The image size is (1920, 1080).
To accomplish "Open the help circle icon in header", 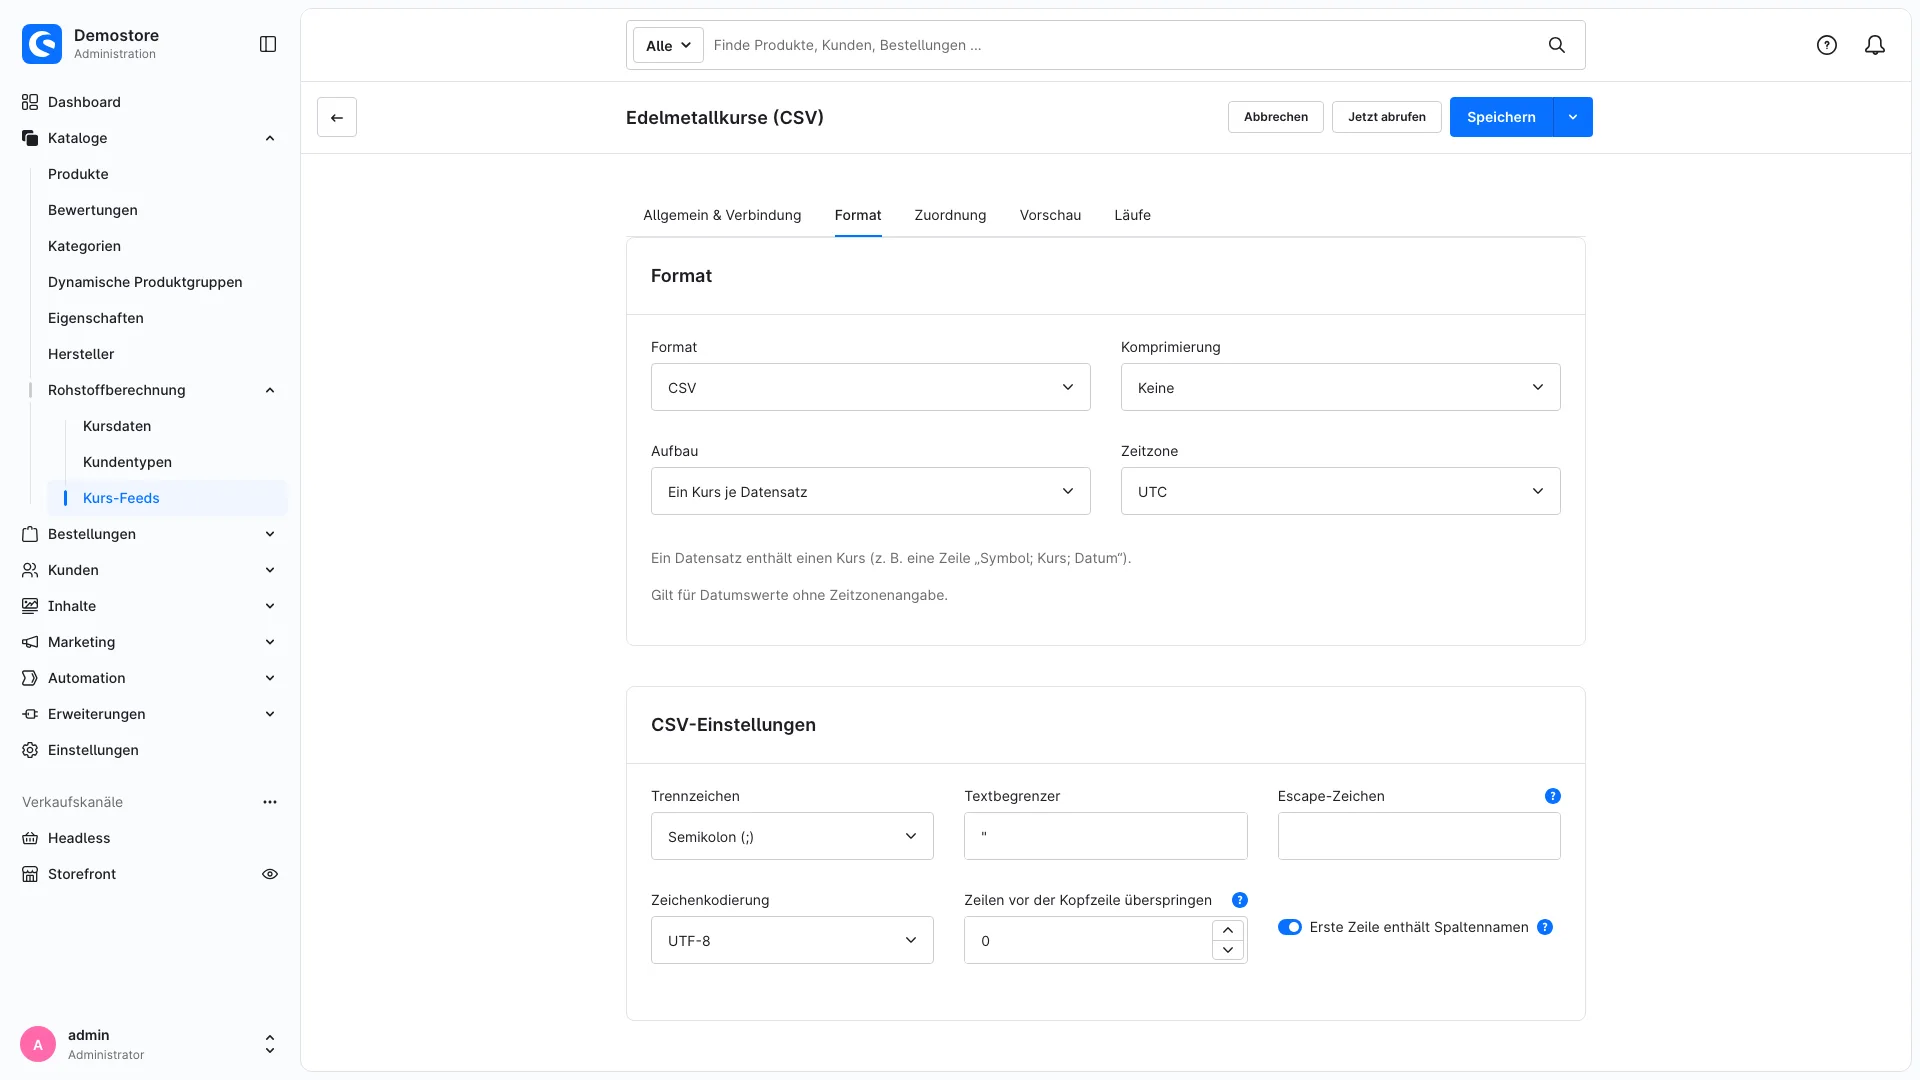I will [1827, 45].
